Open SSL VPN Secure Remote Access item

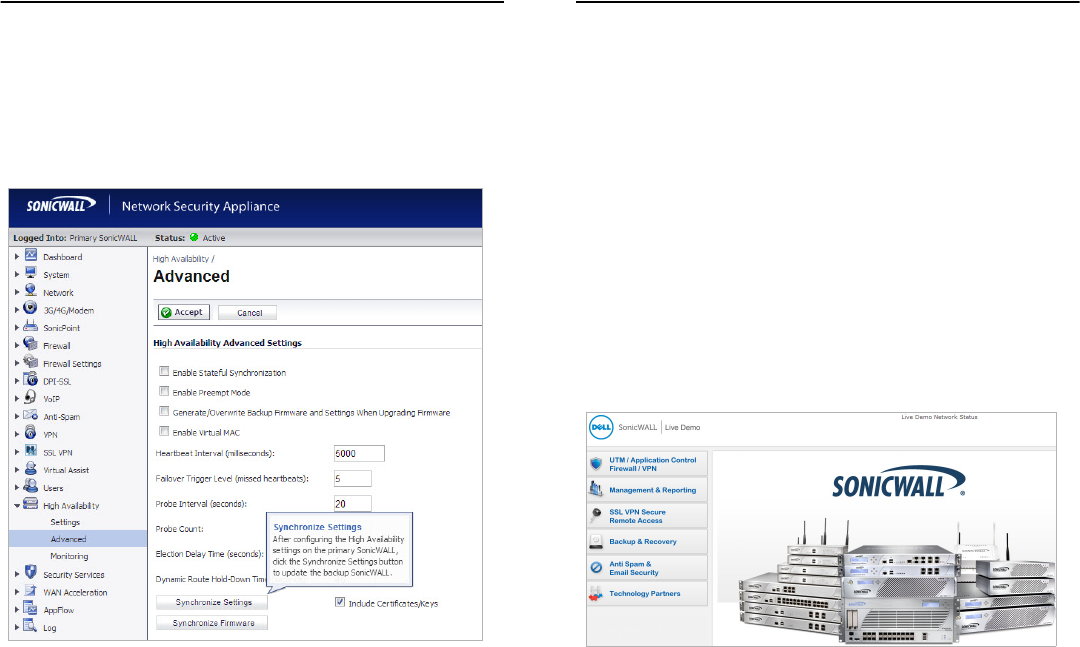pos(647,516)
